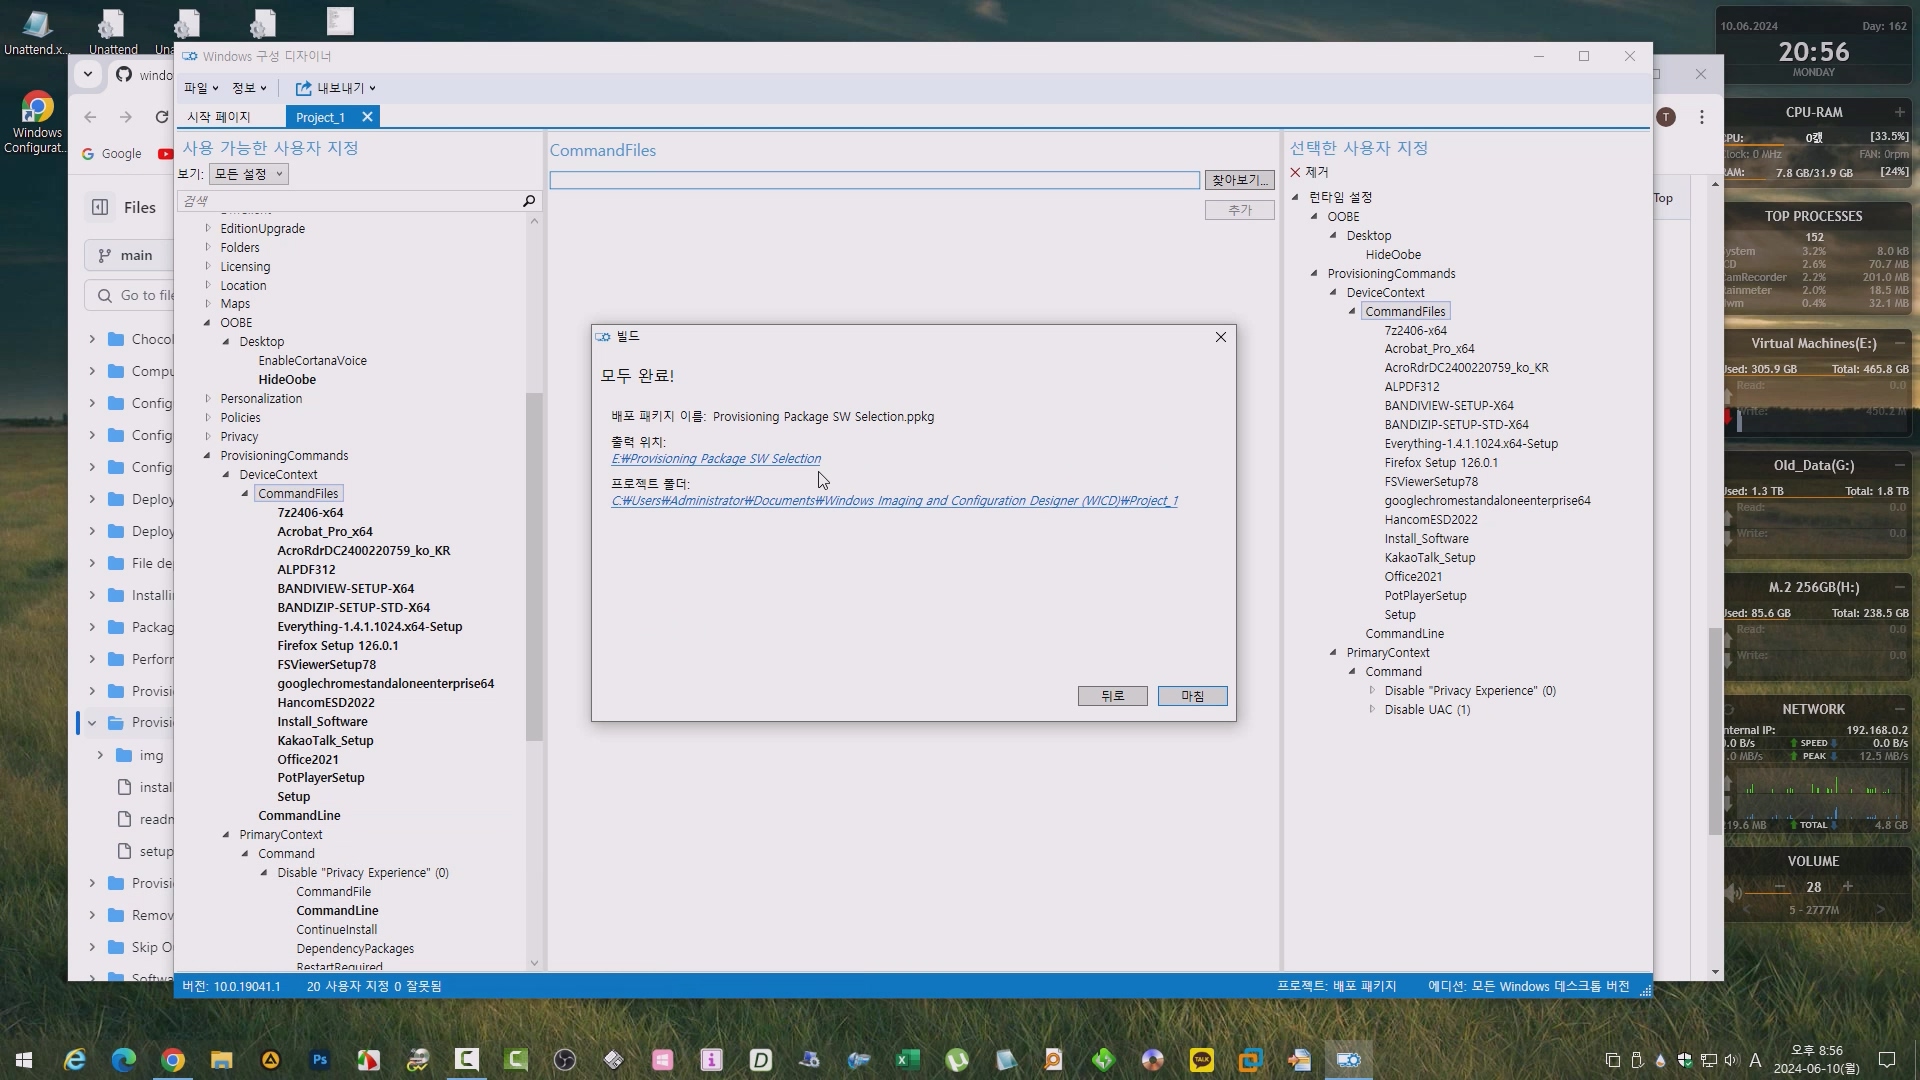1920x1080 pixels.
Task: Open the E:\Provisioning Package SW Selection output link
Action: click(x=716, y=459)
